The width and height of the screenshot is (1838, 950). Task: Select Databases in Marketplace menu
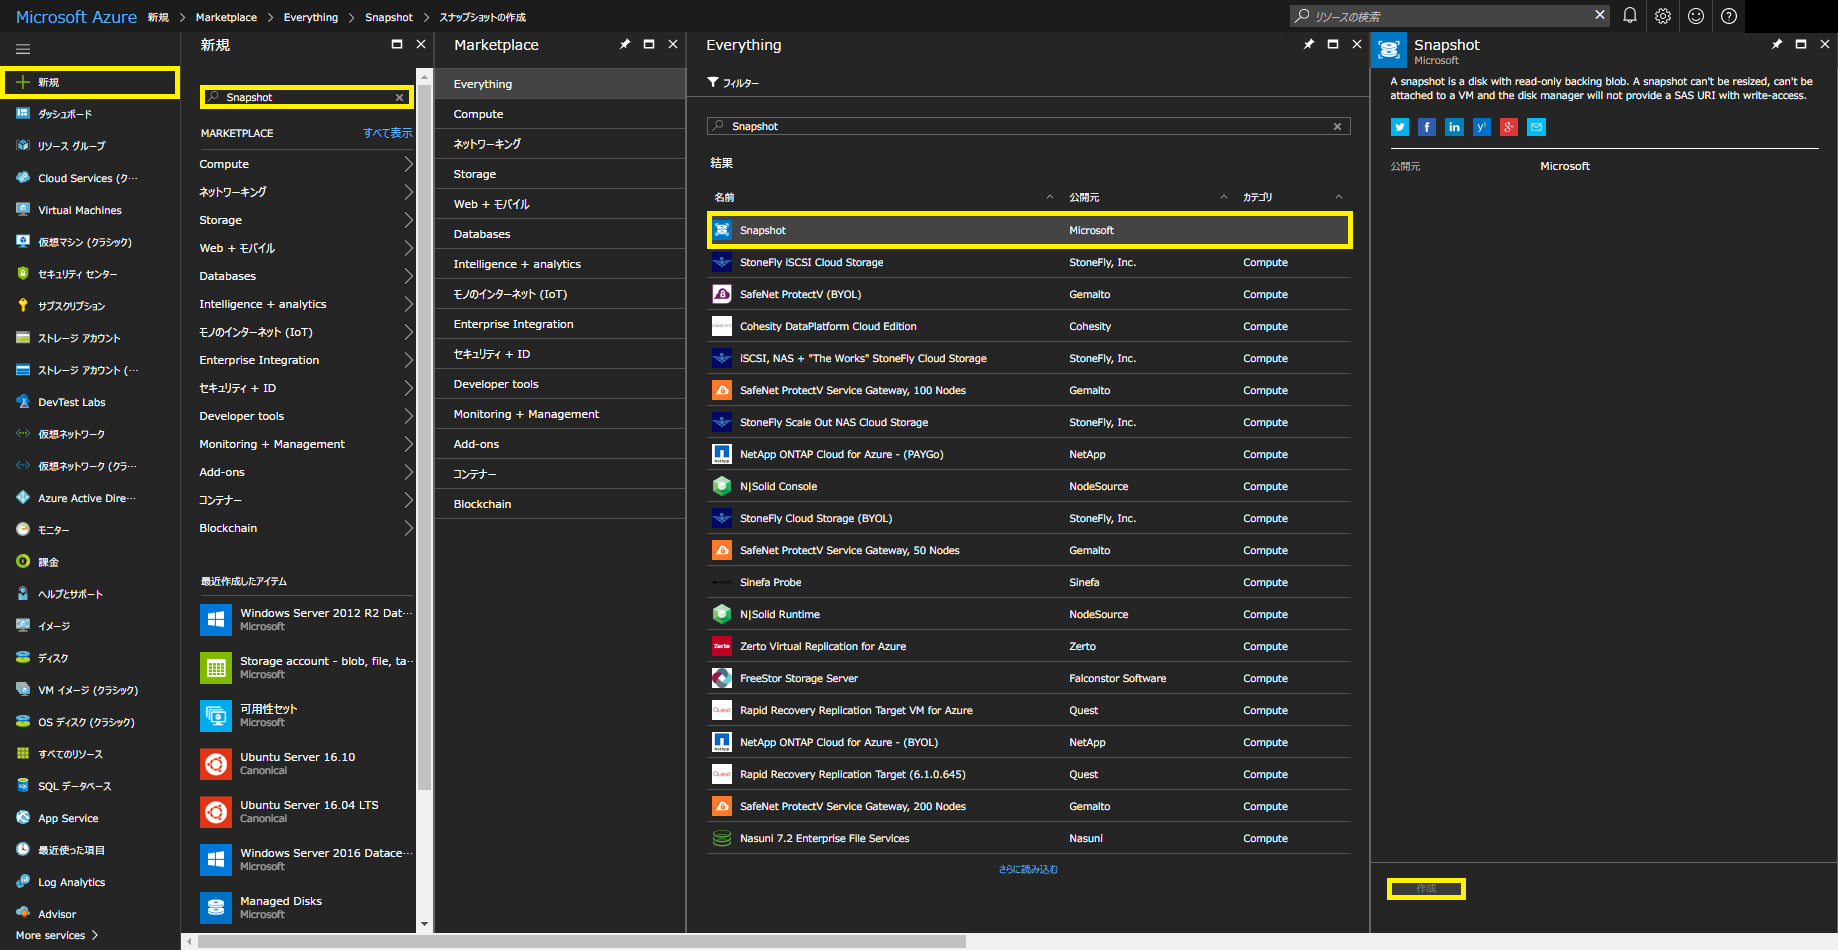560,234
